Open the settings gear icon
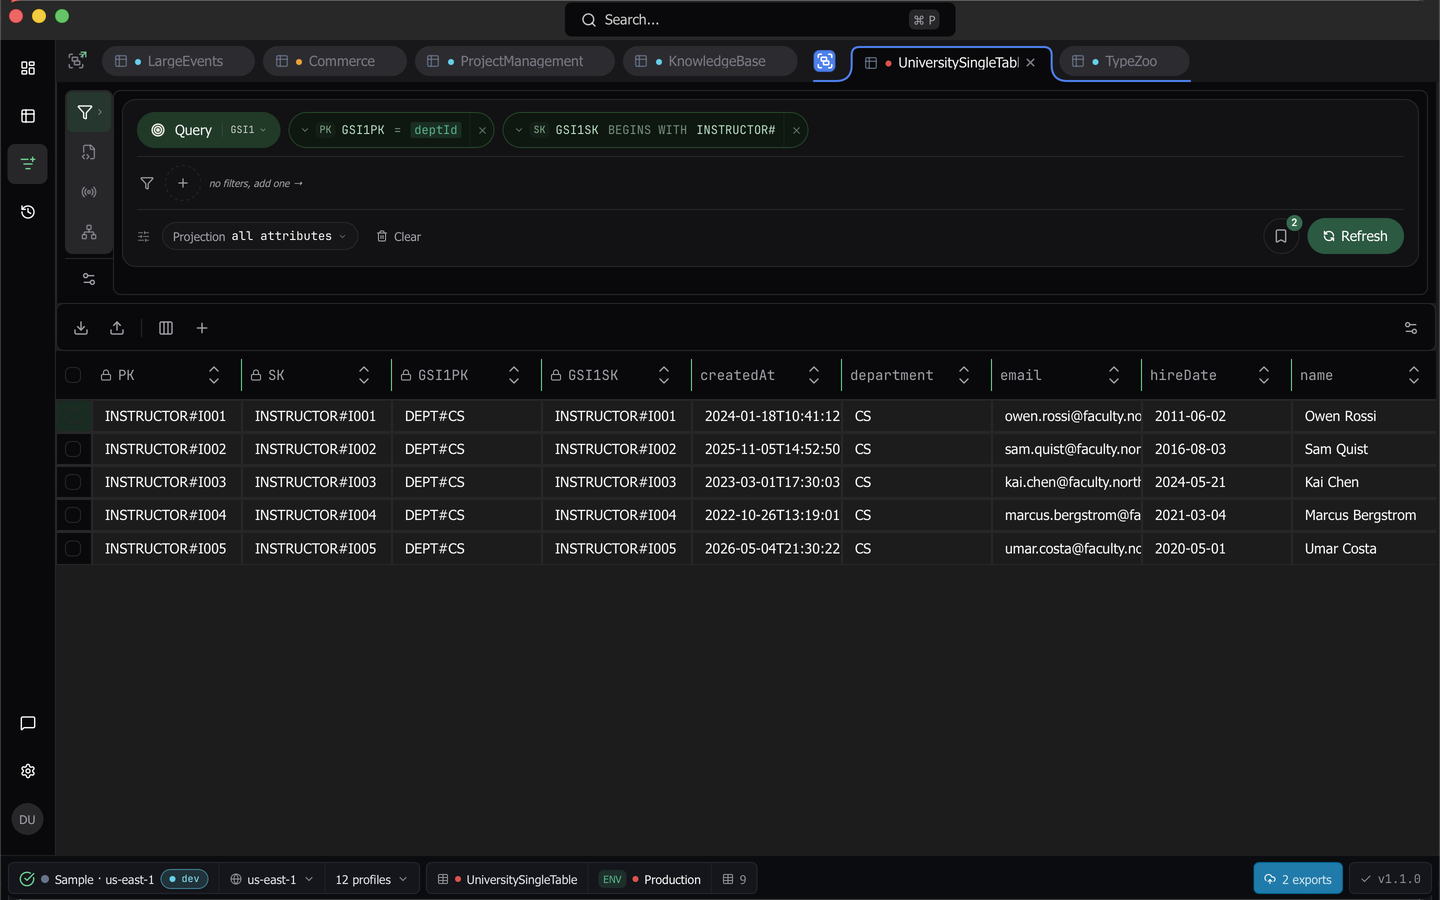Image resolution: width=1440 pixels, height=900 pixels. [x=28, y=771]
